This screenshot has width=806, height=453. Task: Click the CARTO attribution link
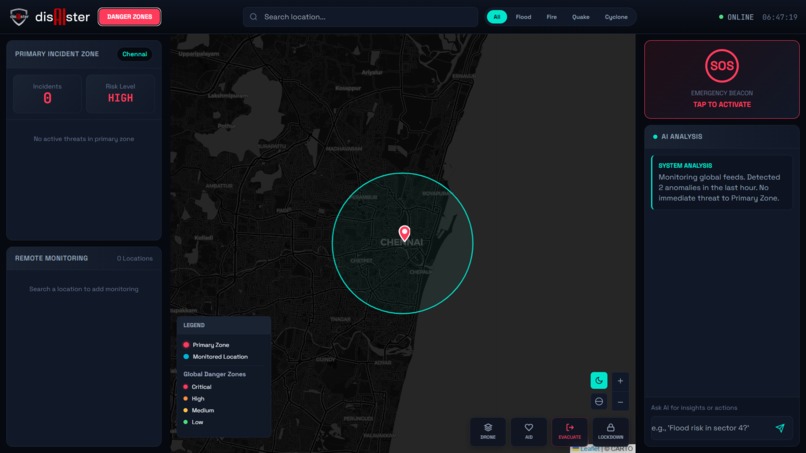point(621,449)
